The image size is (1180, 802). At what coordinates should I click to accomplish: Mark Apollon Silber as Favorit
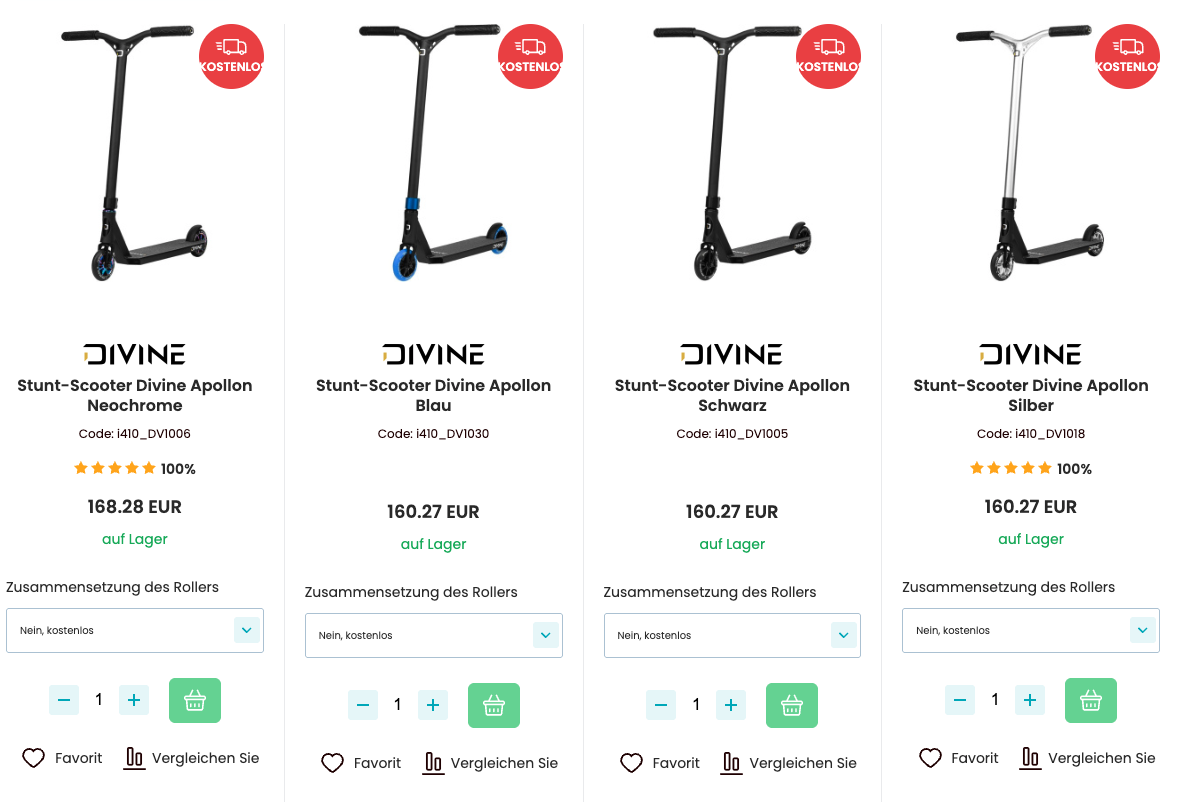coord(959,758)
